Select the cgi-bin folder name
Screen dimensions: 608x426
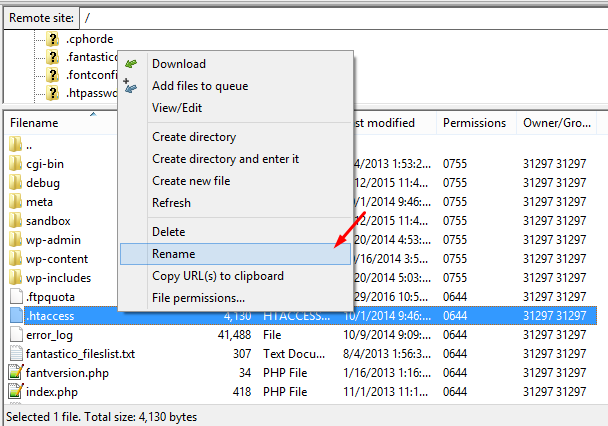point(45,164)
